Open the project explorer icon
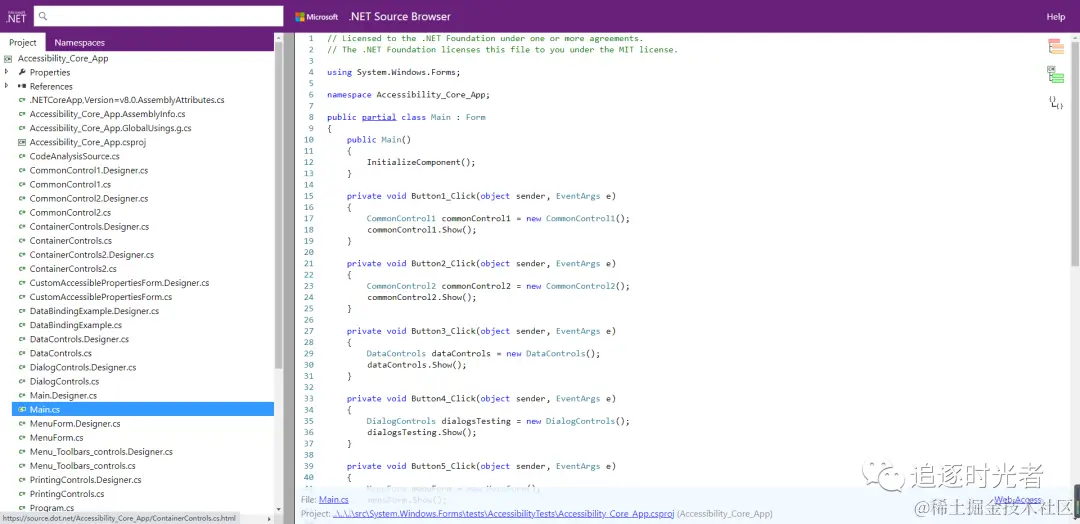 click(x=1055, y=74)
